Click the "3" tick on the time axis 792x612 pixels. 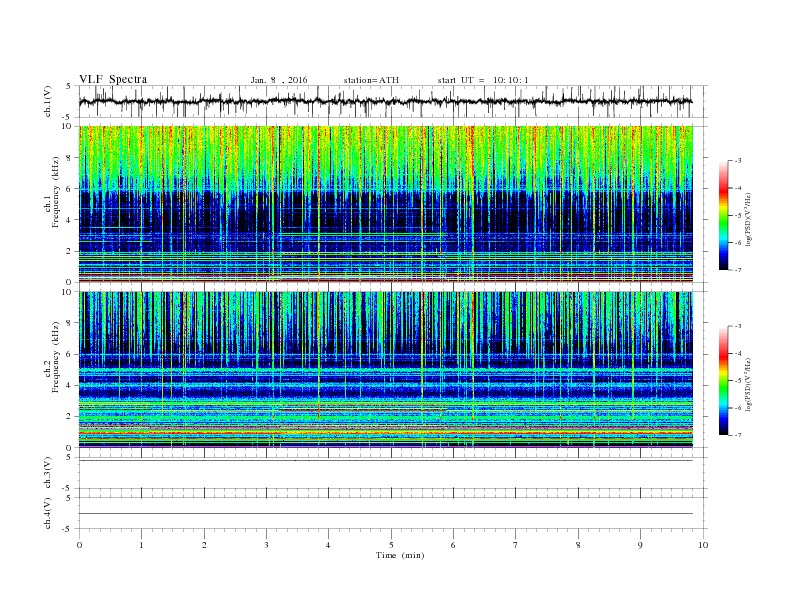tap(266, 545)
